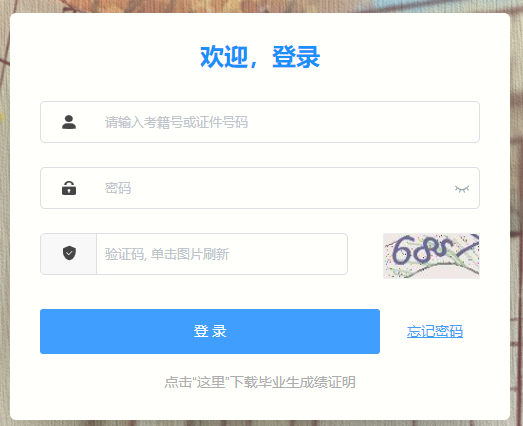This screenshot has height=426, width=523.
Task: Show password using the closed-eye icon
Action: pos(462,189)
